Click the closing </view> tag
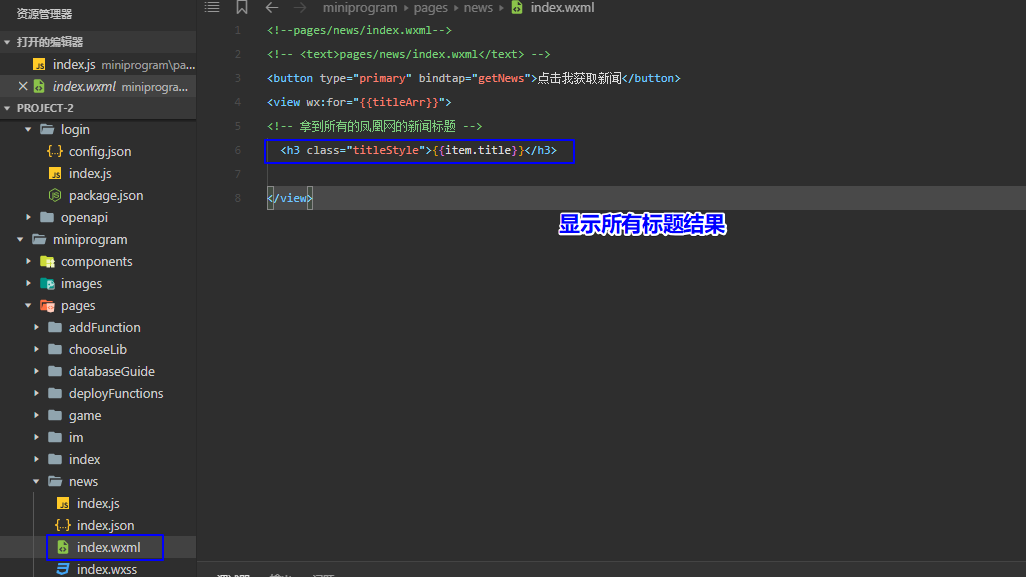This screenshot has height=577, width=1026. [290, 198]
